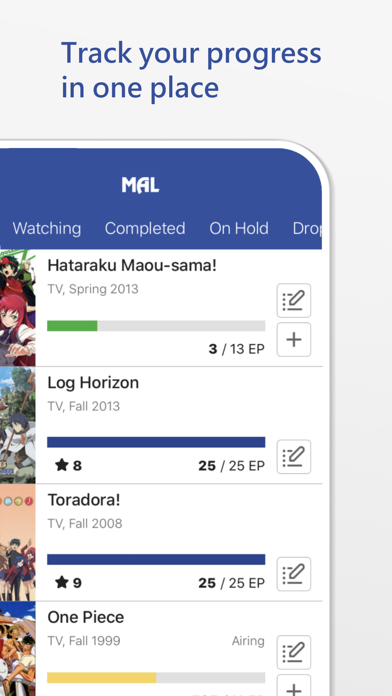Add episode with plus button for Hataraku Maou-sama!
392x696 pixels.
click(x=293, y=340)
